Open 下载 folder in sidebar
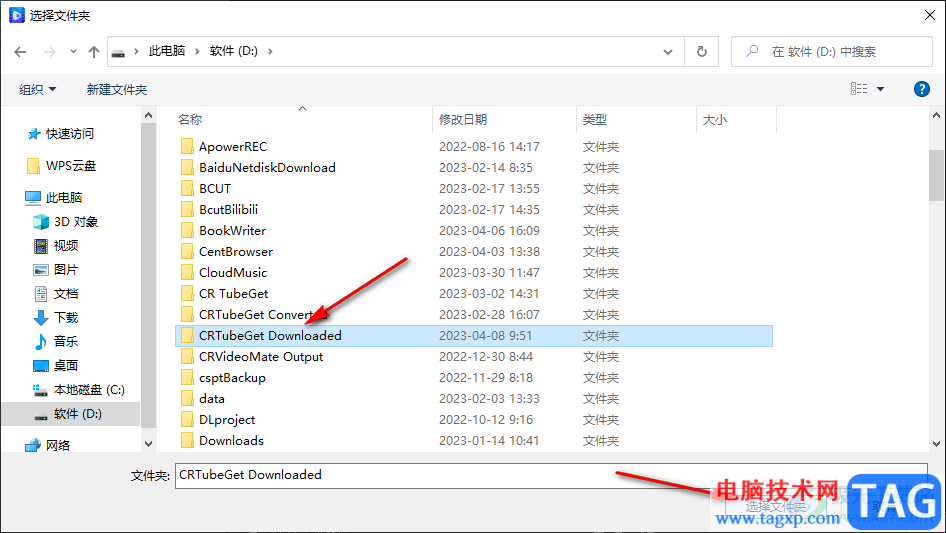 coord(66,318)
